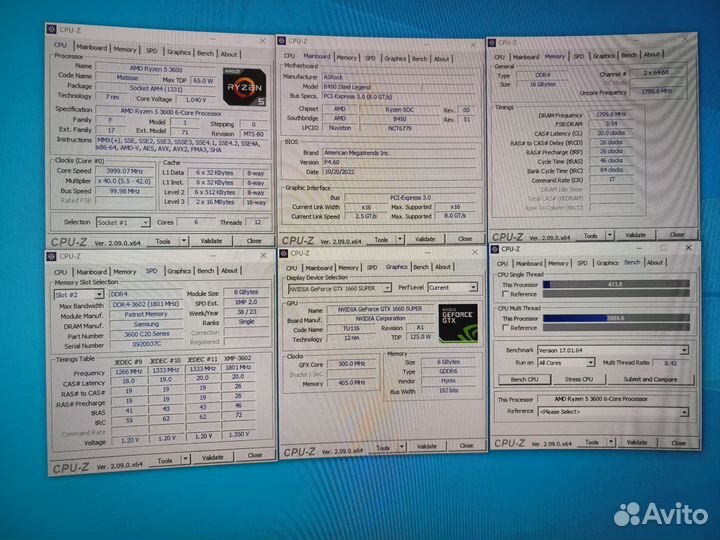Click the CPU-Z title icon in the Mainboard window
The height and width of the screenshot is (540, 720).
[281, 41]
